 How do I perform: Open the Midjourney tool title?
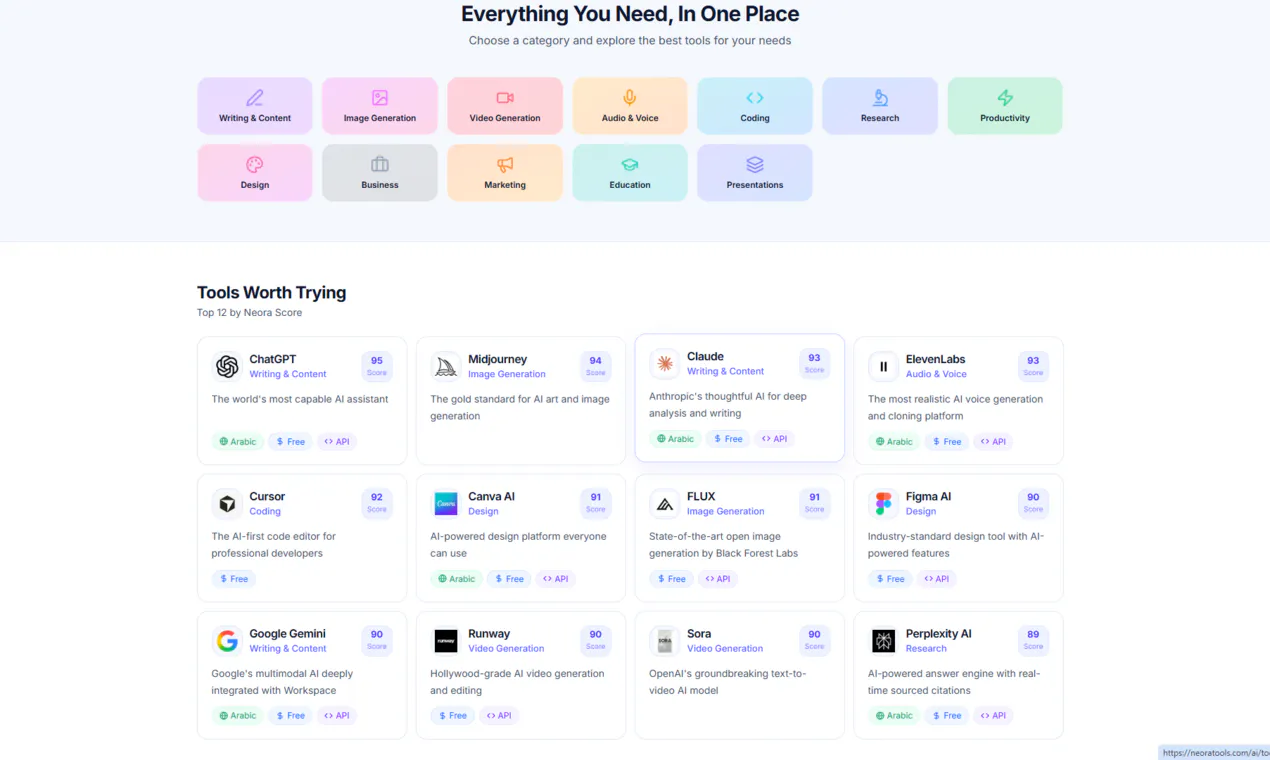click(498, 359)
